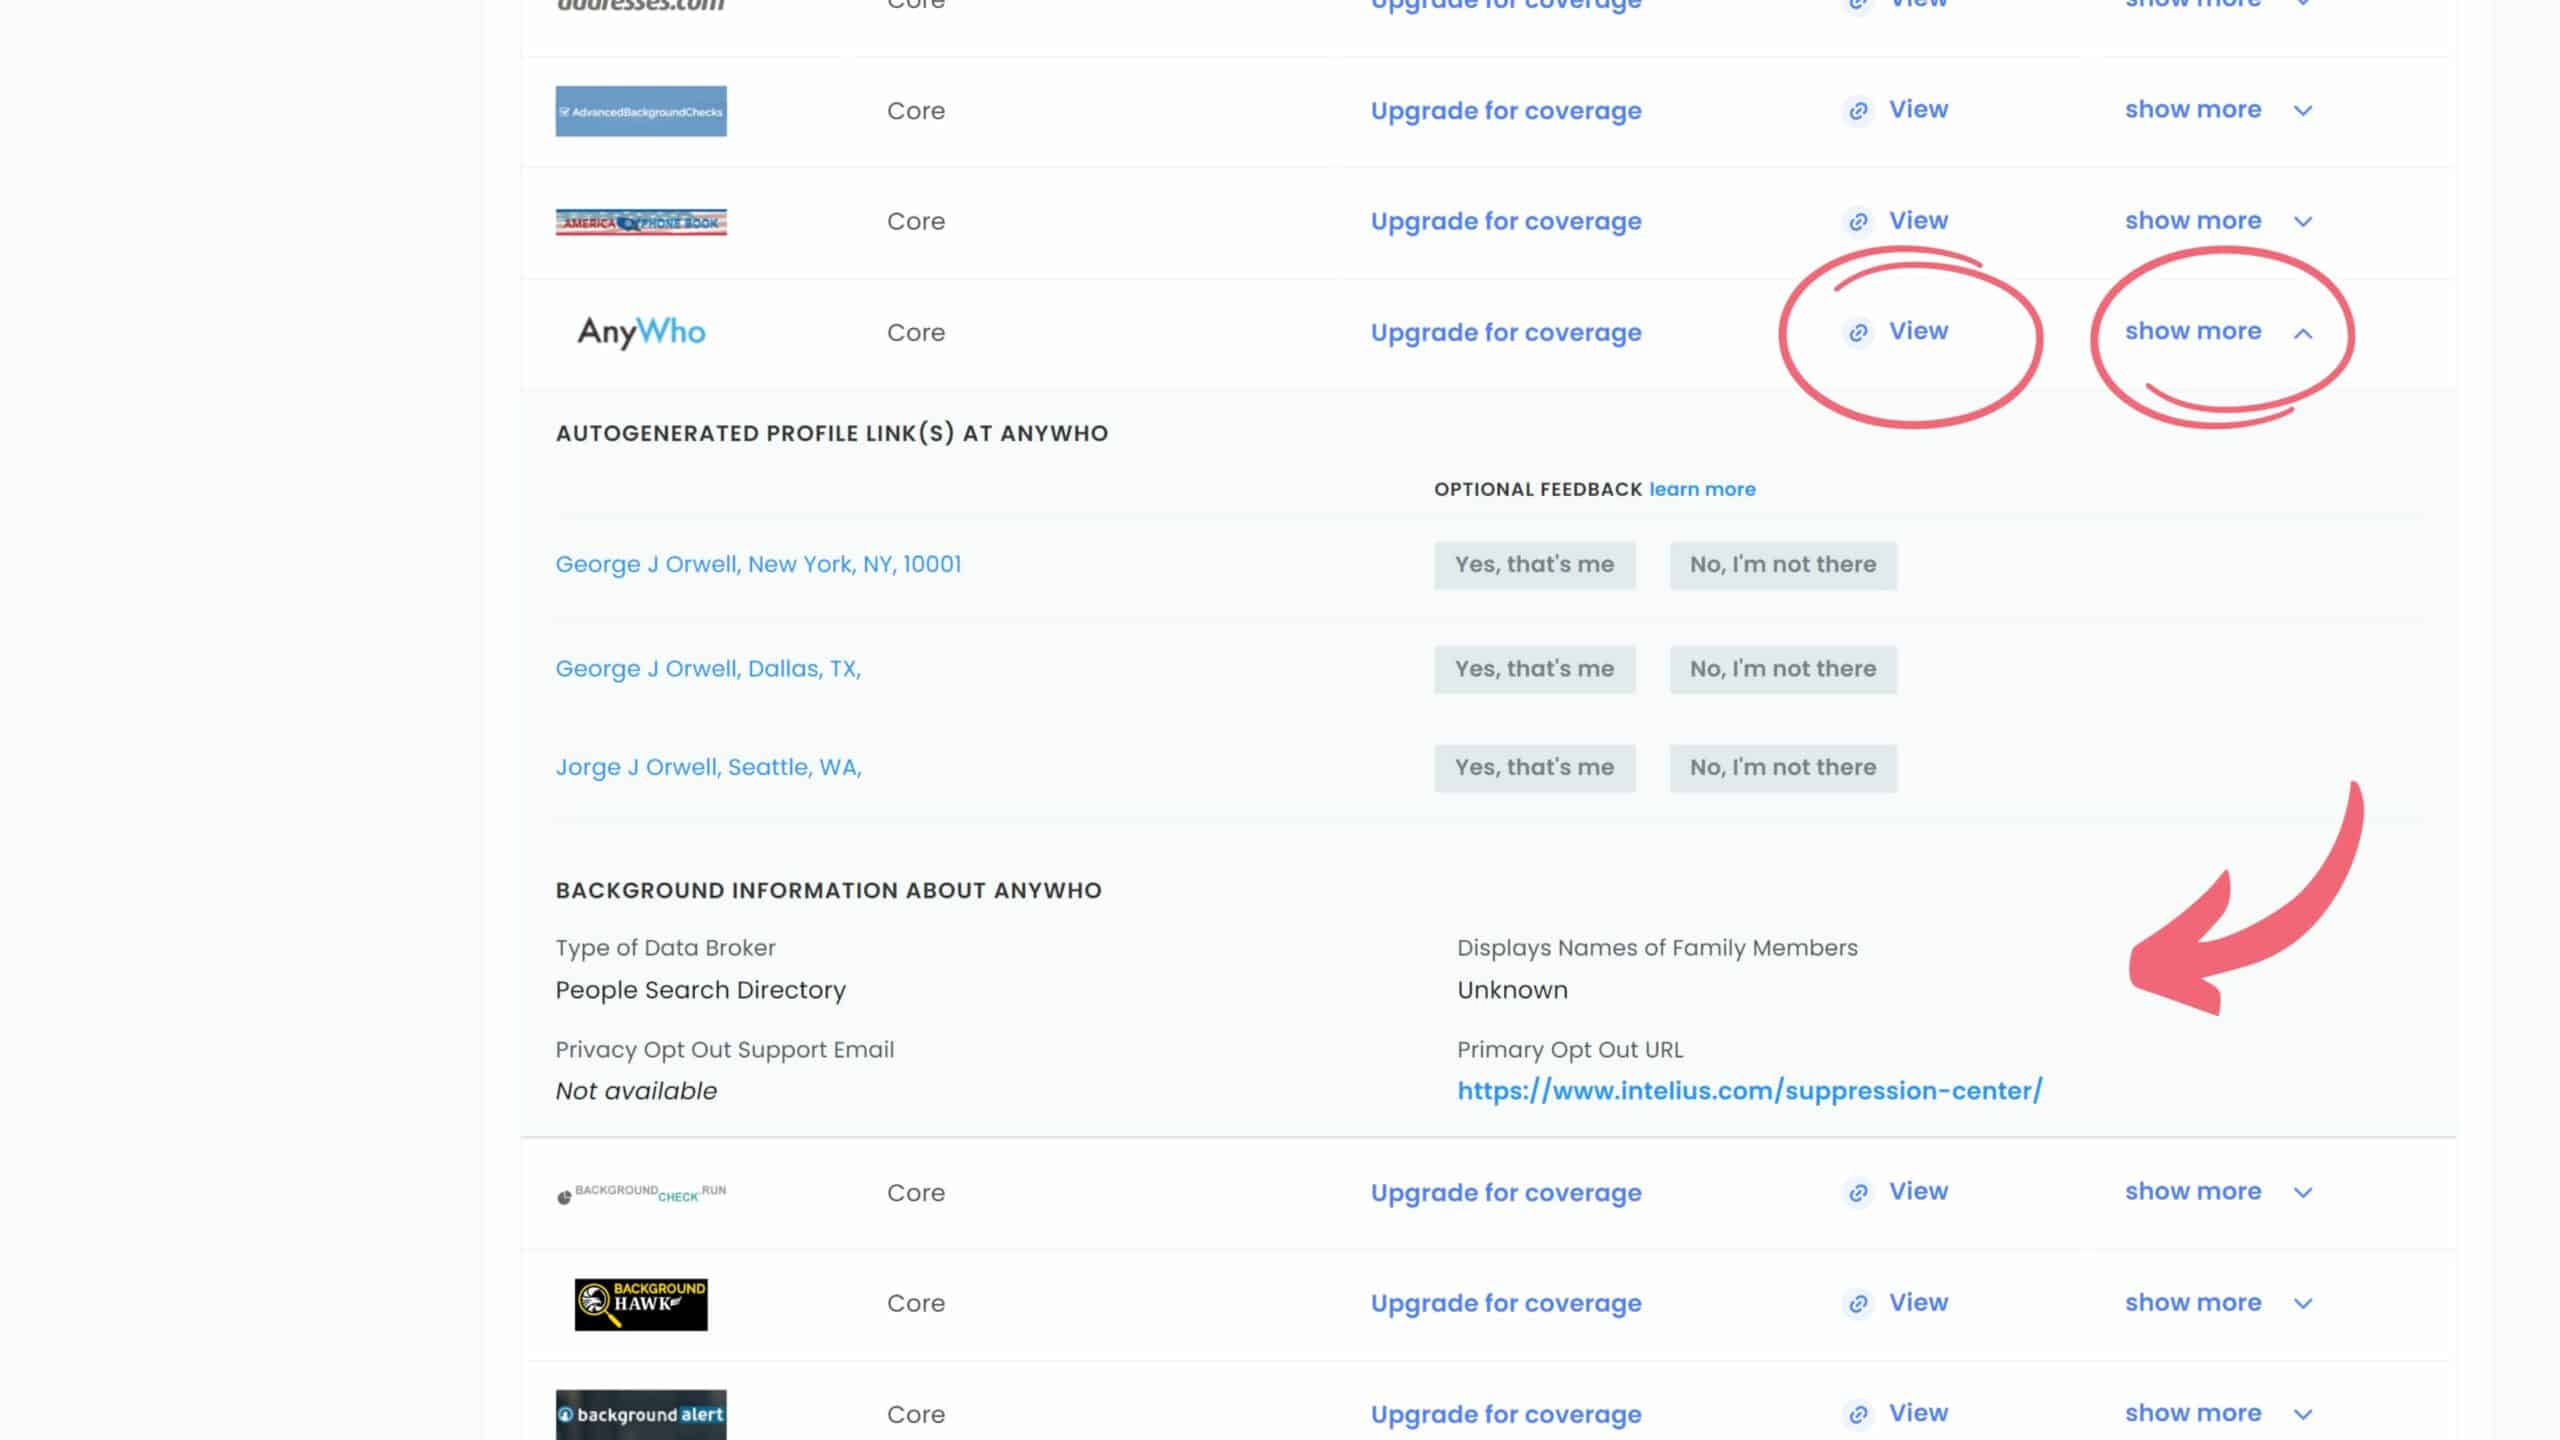Click chevron down in background alert row
Screen dimensions: 2560x1440
pyautogui.click(x=2303, y=1415)
